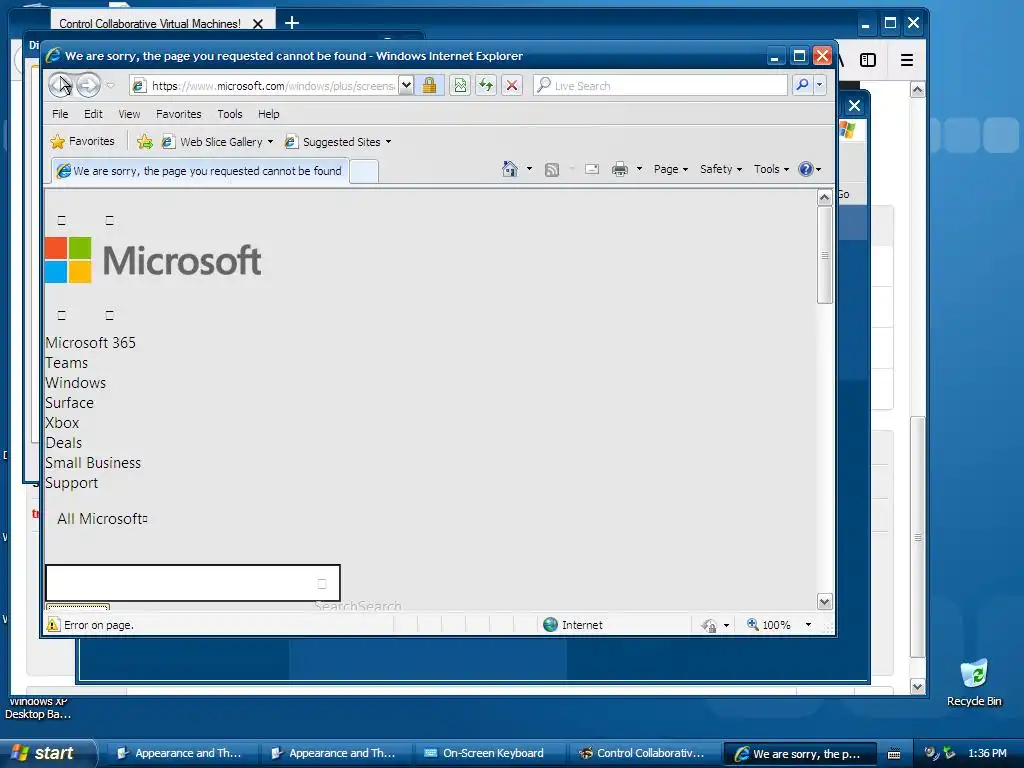Expand search provider options dropdown
Image resolution: width=1024 pixels, height=768 pixels.
coord(820,85)
